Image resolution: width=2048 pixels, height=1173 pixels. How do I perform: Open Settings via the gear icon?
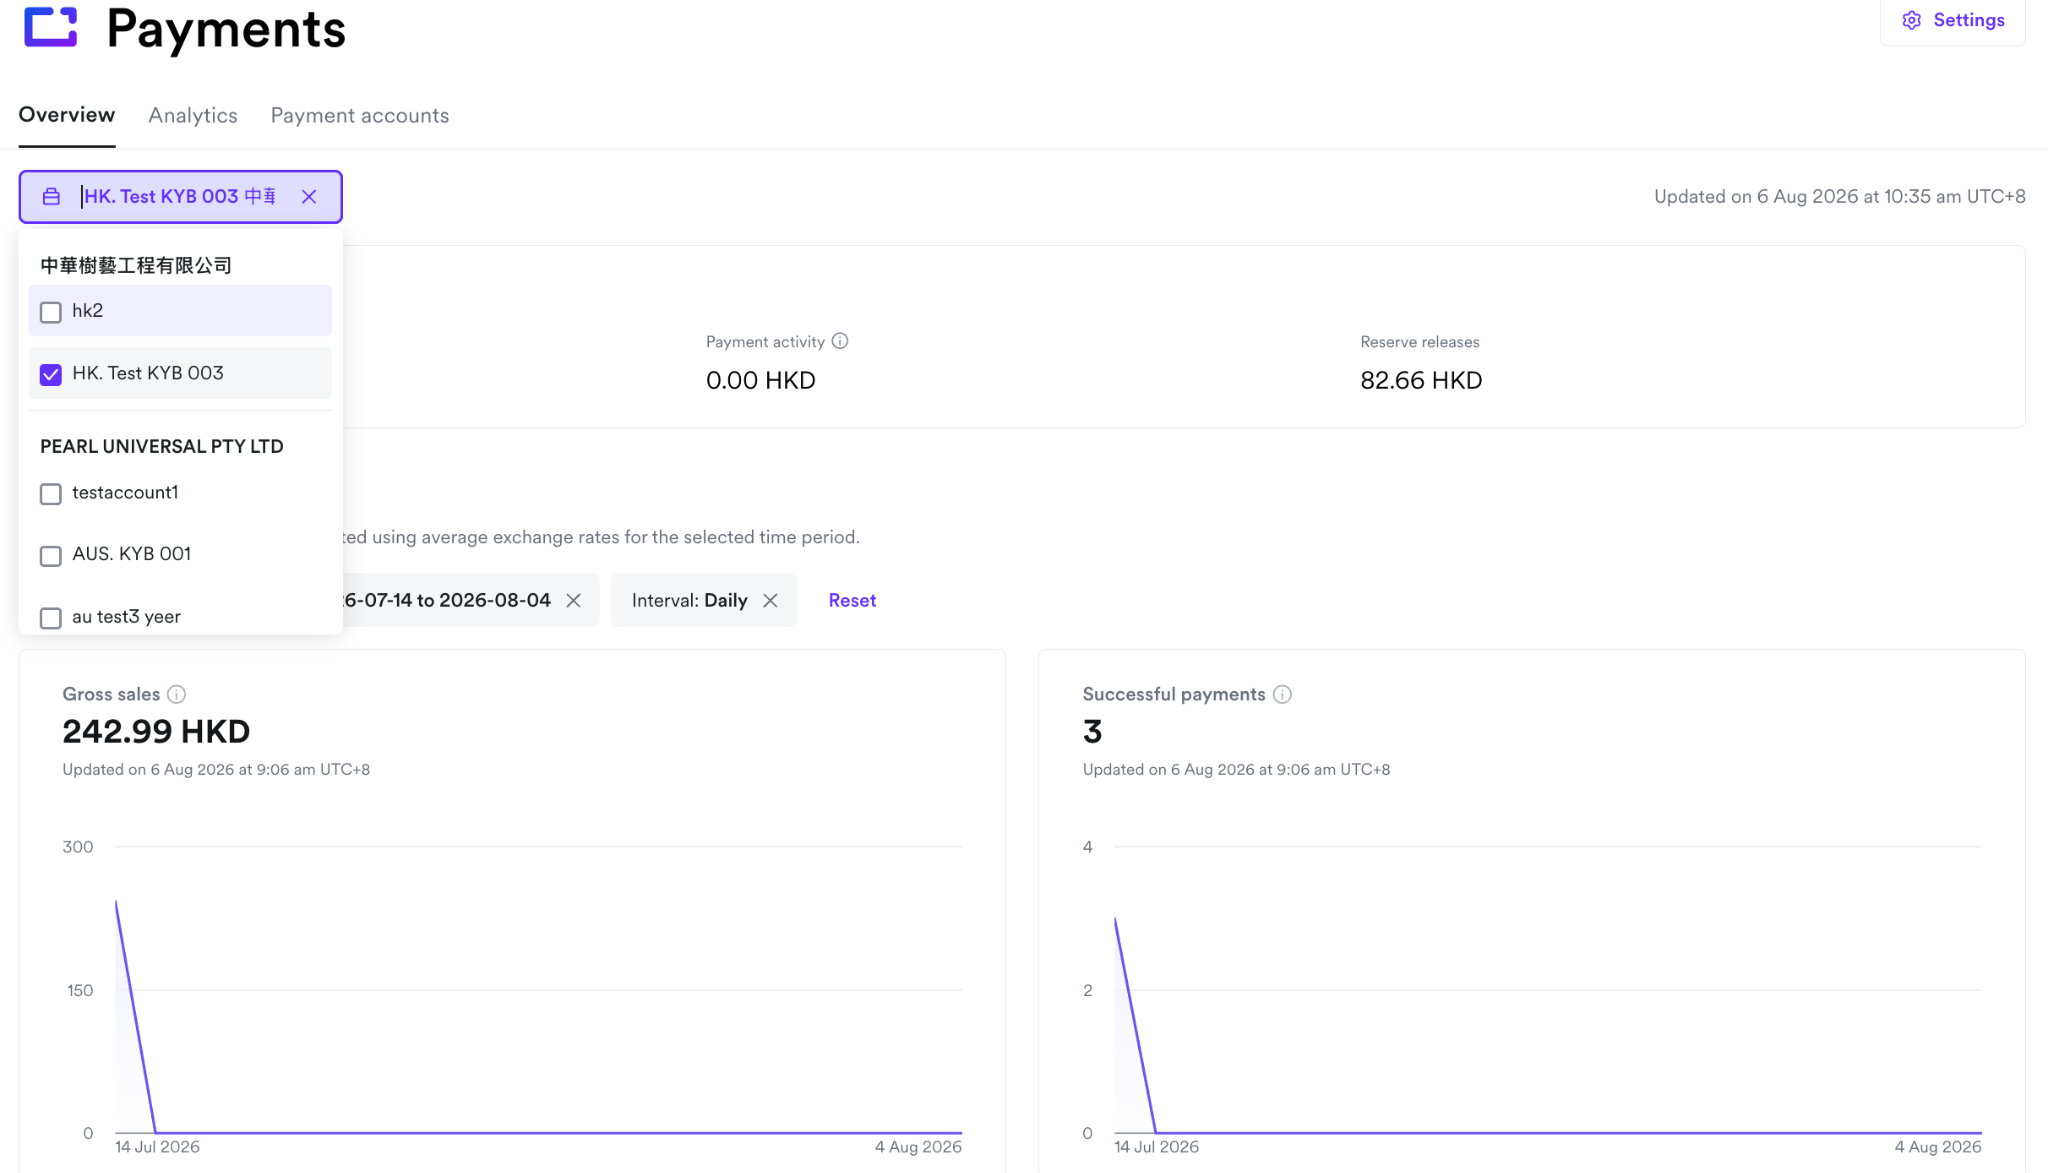1911,20
